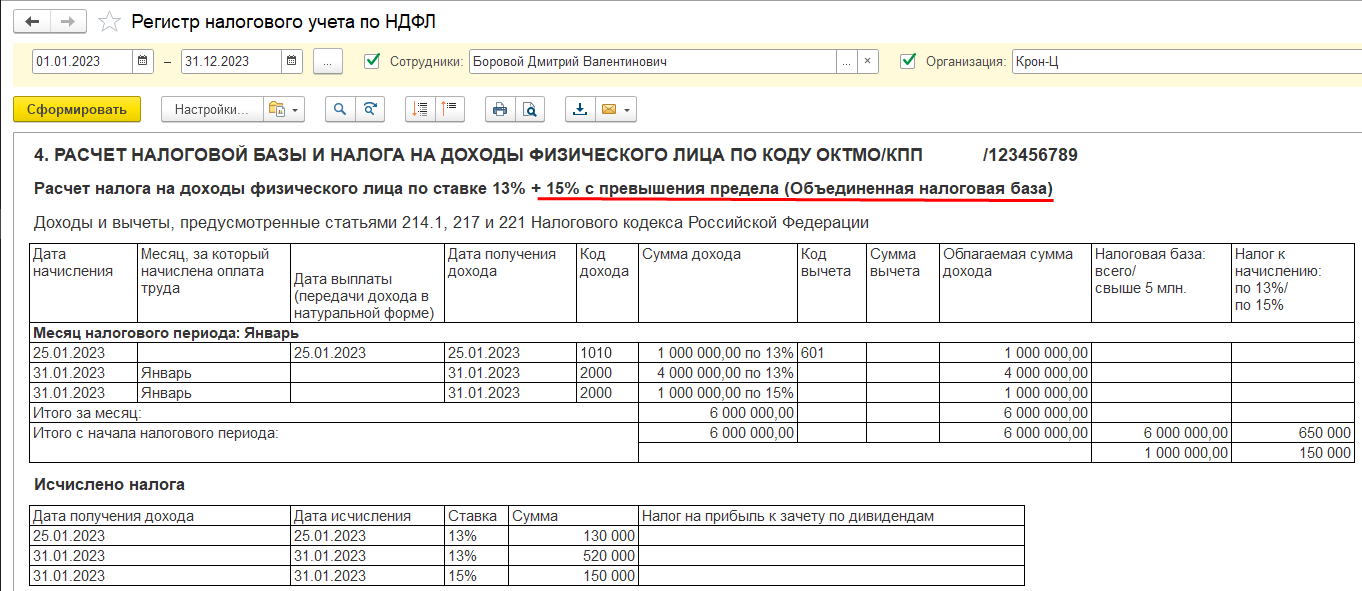Open calendar for start date 01.01.2023

(144, 61)
